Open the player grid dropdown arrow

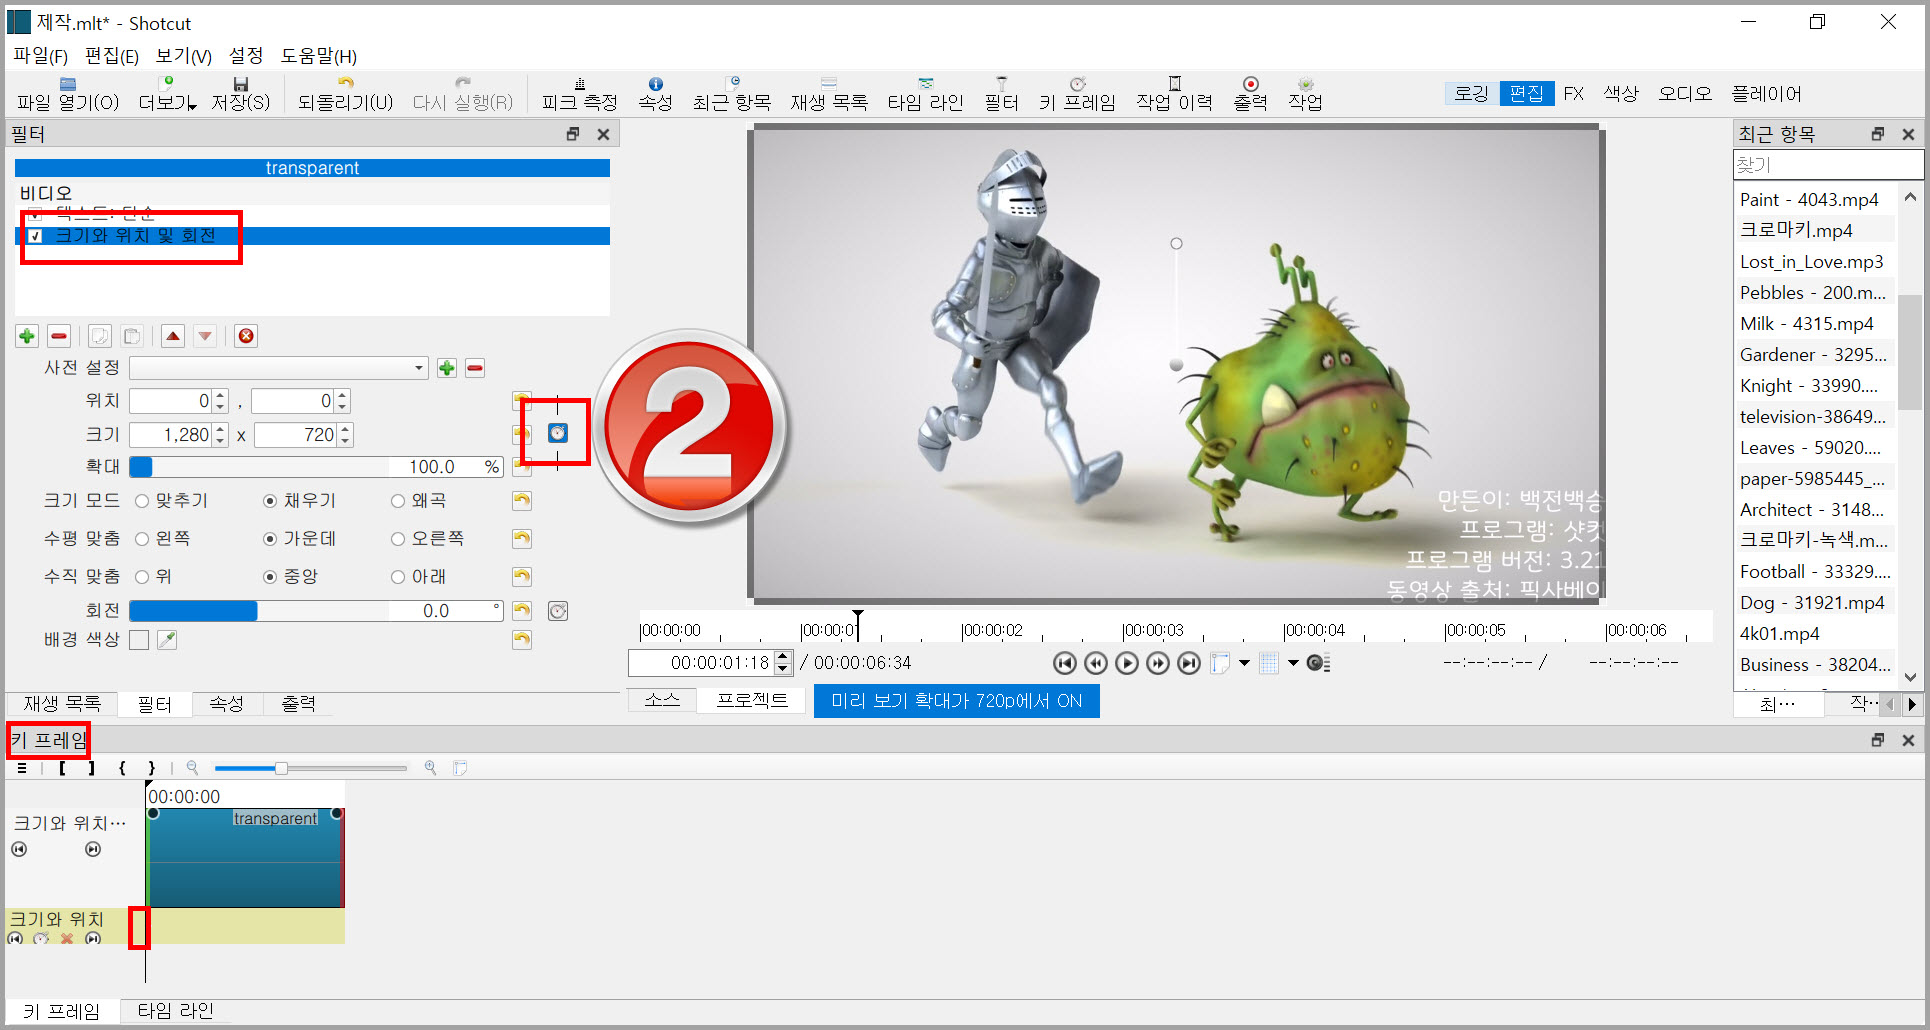[x=1293, y=663]
